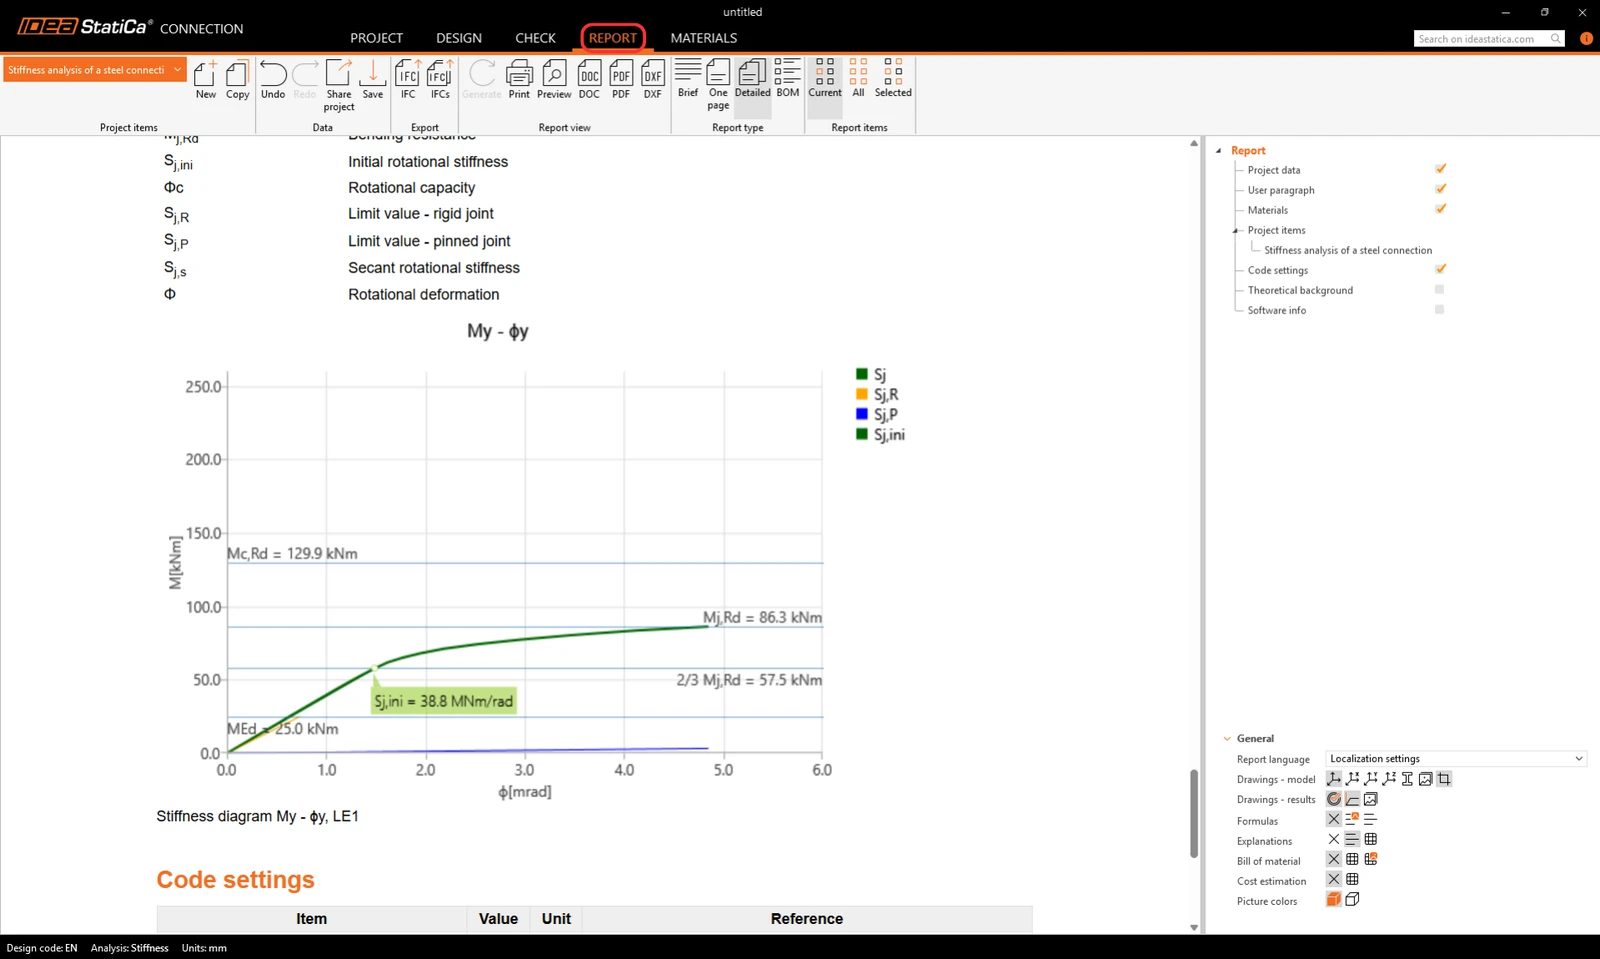Click the stiffness diagram icon in Drawings - results

[1352, 799]
